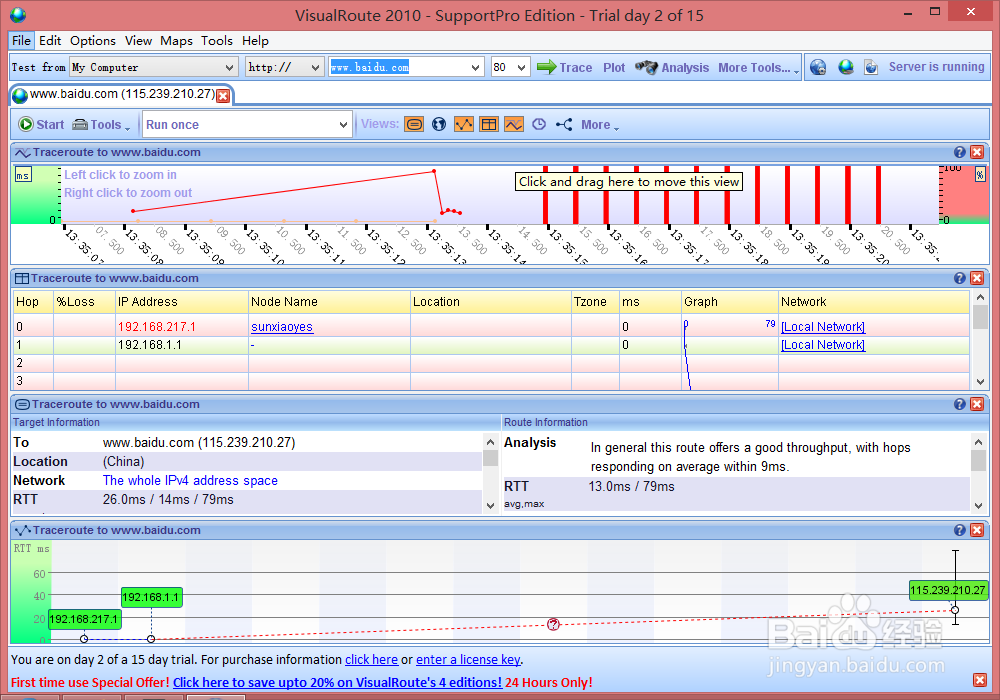Click the globe with network server icon

846,67
